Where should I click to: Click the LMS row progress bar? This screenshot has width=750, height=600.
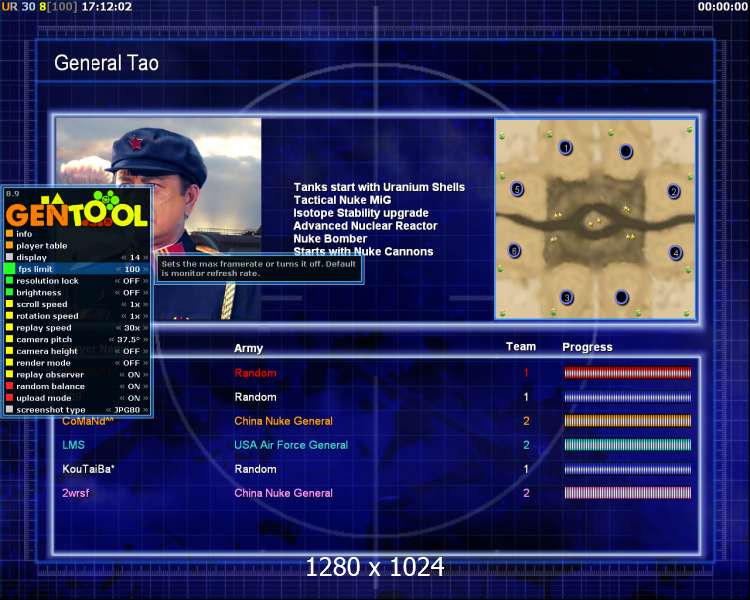(628, 444)
